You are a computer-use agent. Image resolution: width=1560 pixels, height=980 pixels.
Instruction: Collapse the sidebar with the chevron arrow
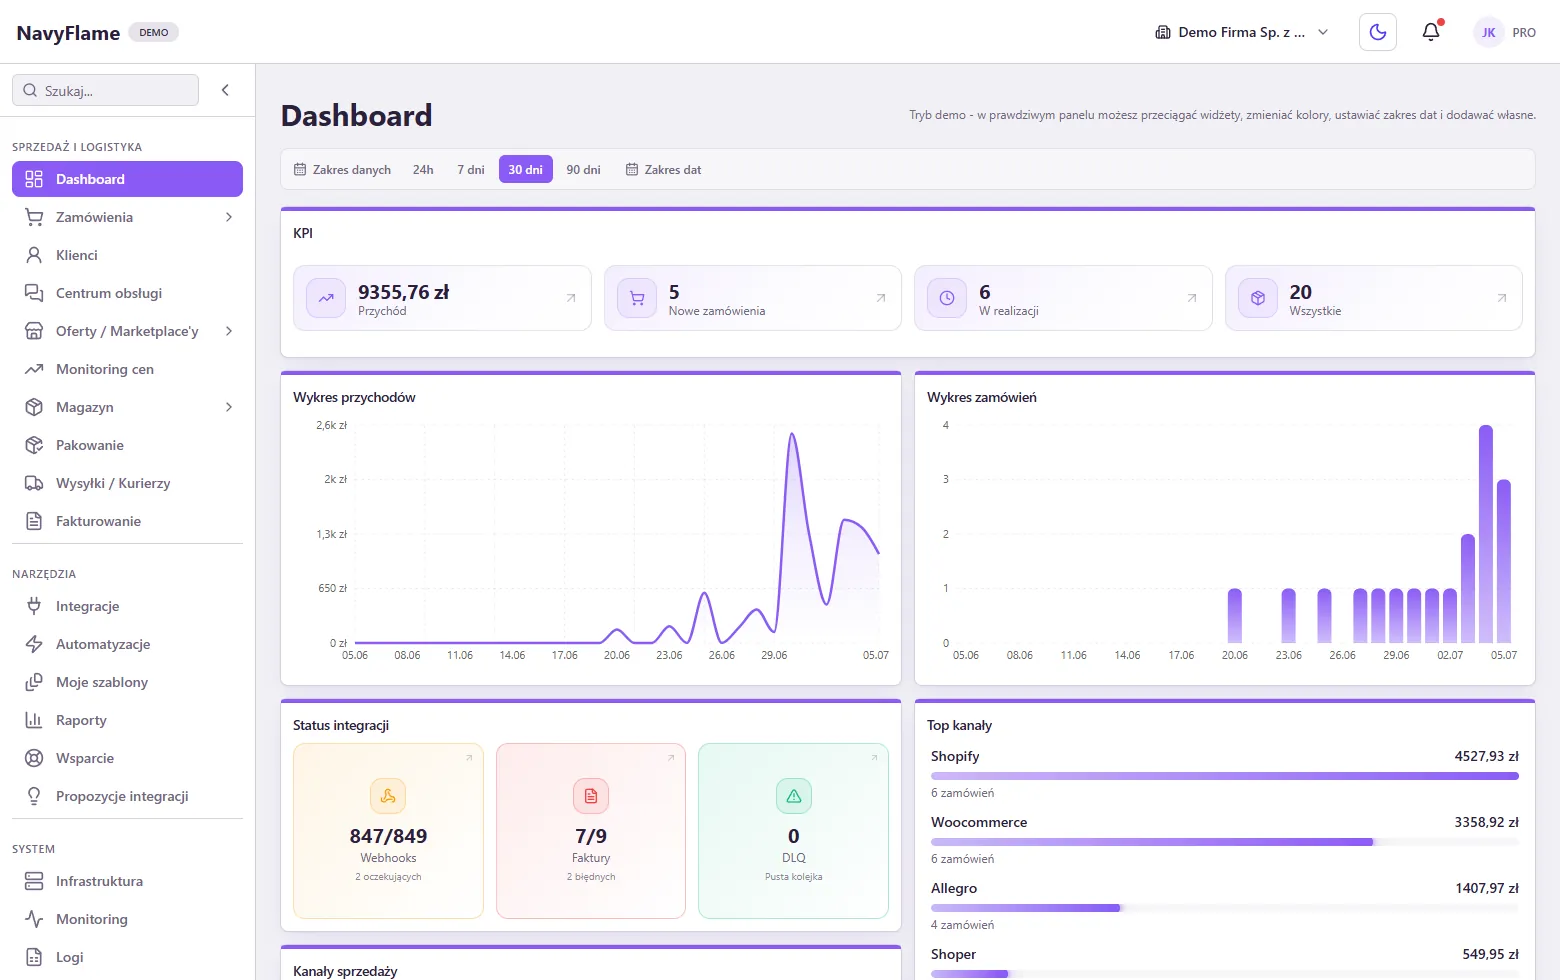click(x=225, y=90)
